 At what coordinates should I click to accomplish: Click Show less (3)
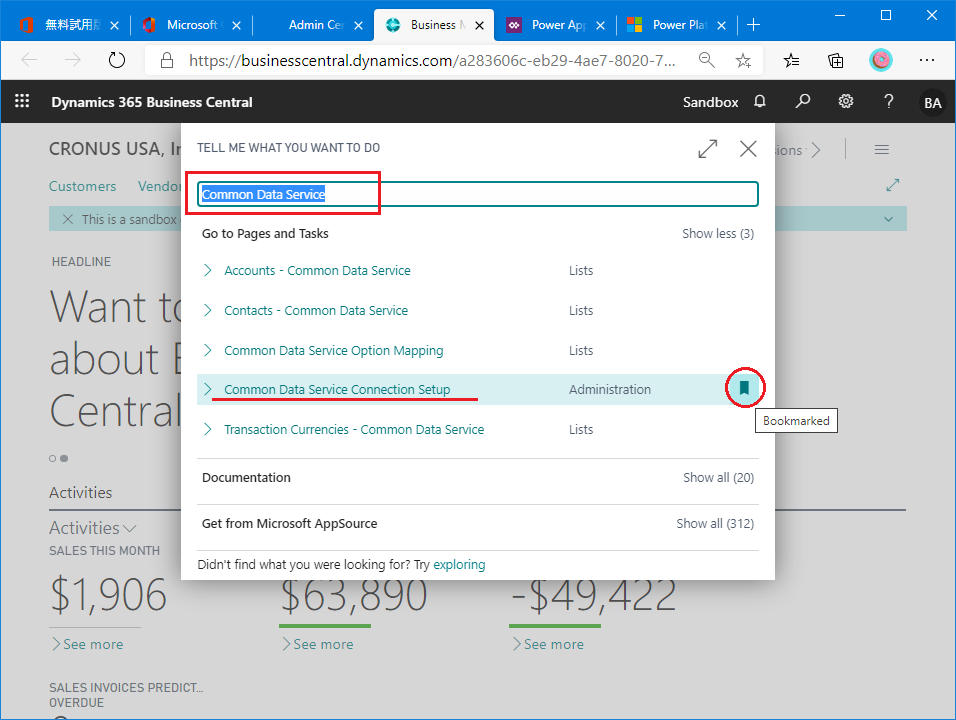tap(718, 233)
